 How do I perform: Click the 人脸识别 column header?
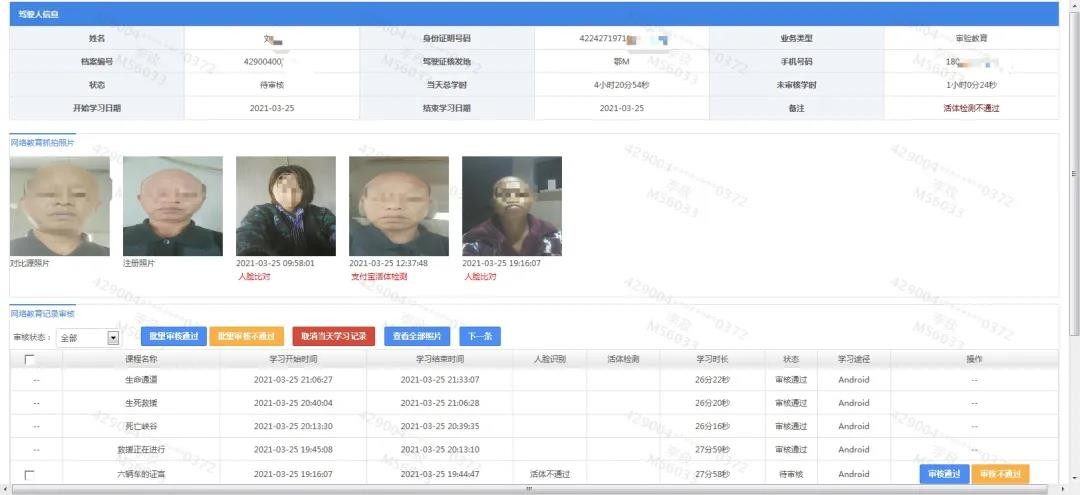(x=550, y=359)
